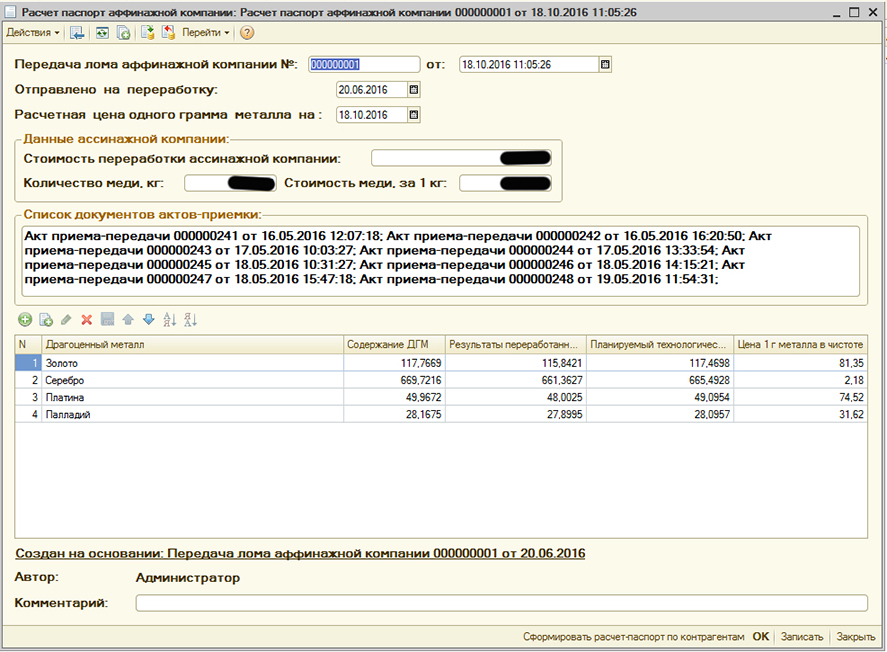Image resolution: width=887 pixels, height=652 pixels.
Task: Select the Золото row in the table
Action: point(190,363)
